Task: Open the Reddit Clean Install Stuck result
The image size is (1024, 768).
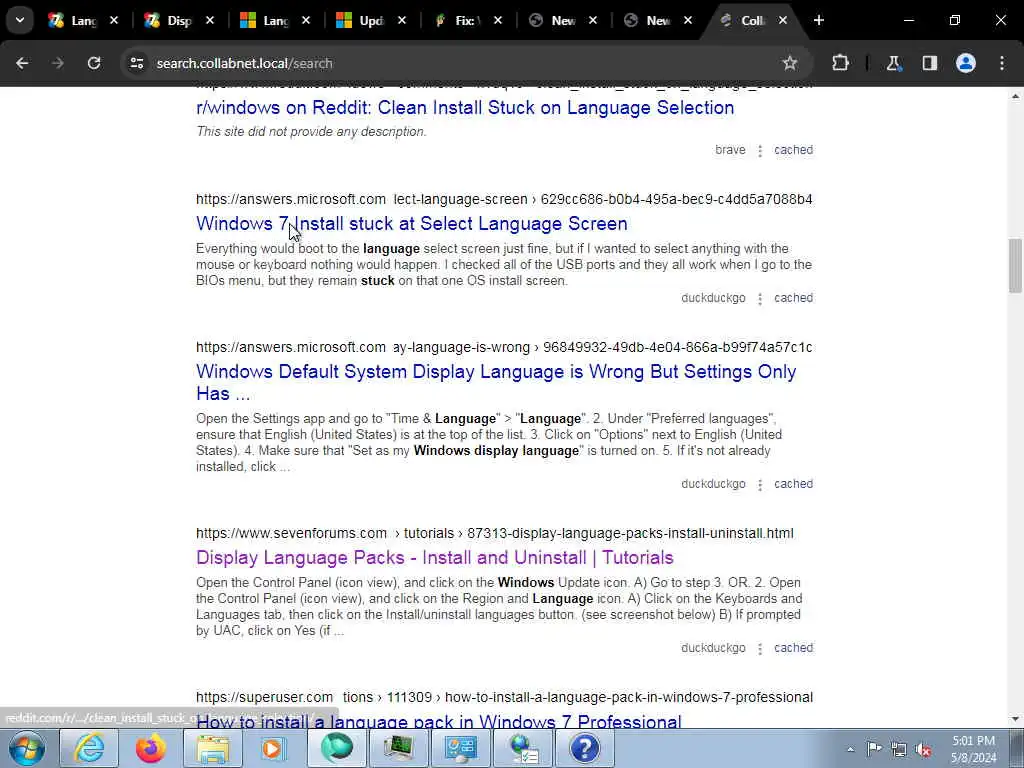Action: (465, 108)
